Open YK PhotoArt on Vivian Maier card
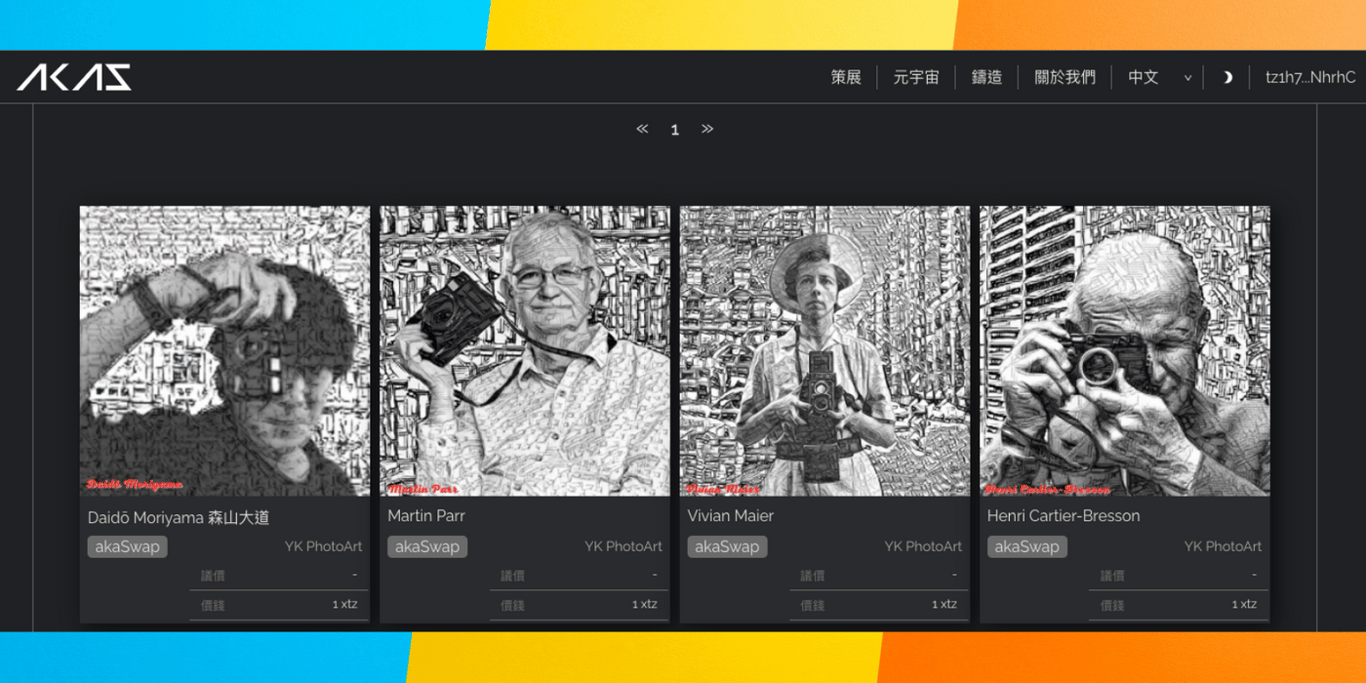The width and height of the screenshot is (1366, 683). pos(923,546)
